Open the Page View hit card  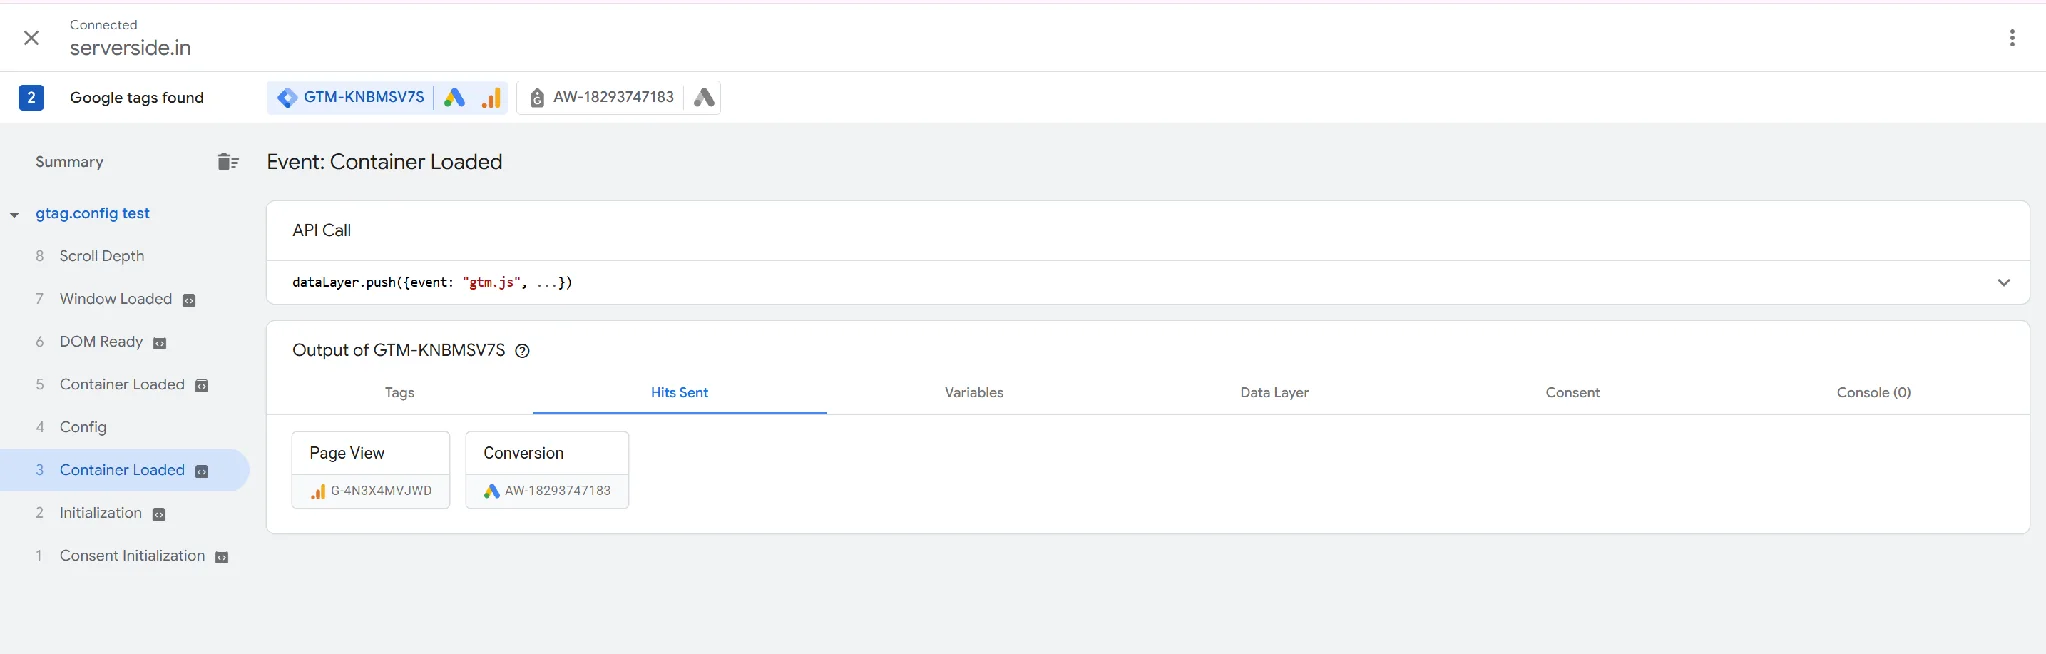pos(371,470)
